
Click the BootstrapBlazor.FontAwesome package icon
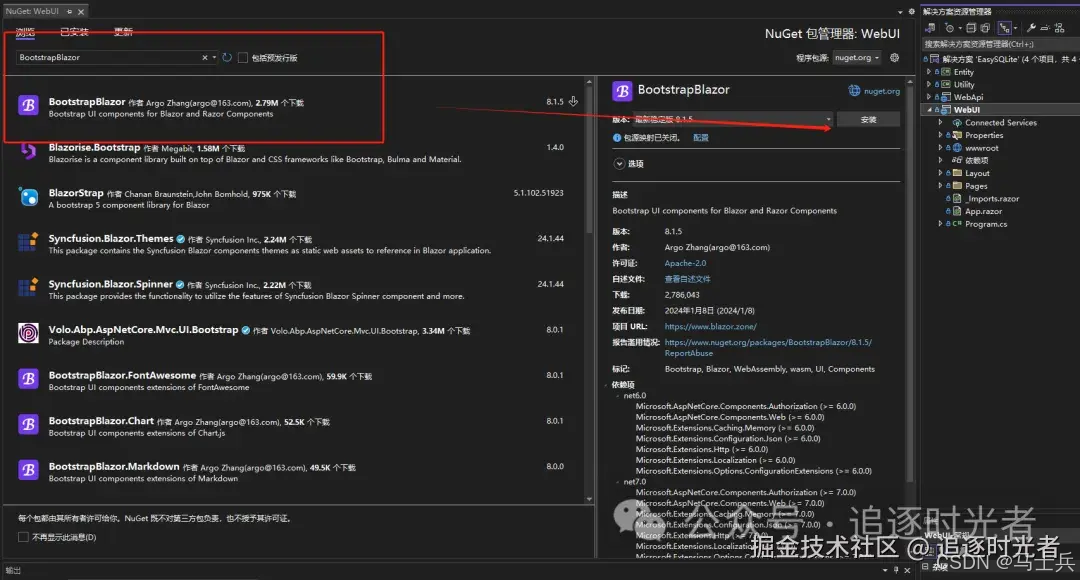click(28, 379)
